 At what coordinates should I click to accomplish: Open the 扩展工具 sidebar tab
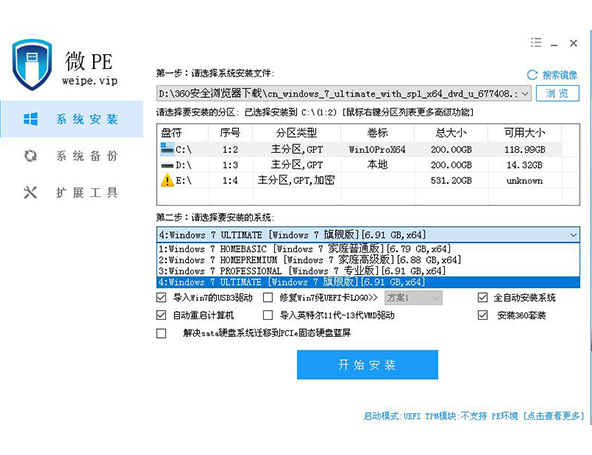point(72,193)
